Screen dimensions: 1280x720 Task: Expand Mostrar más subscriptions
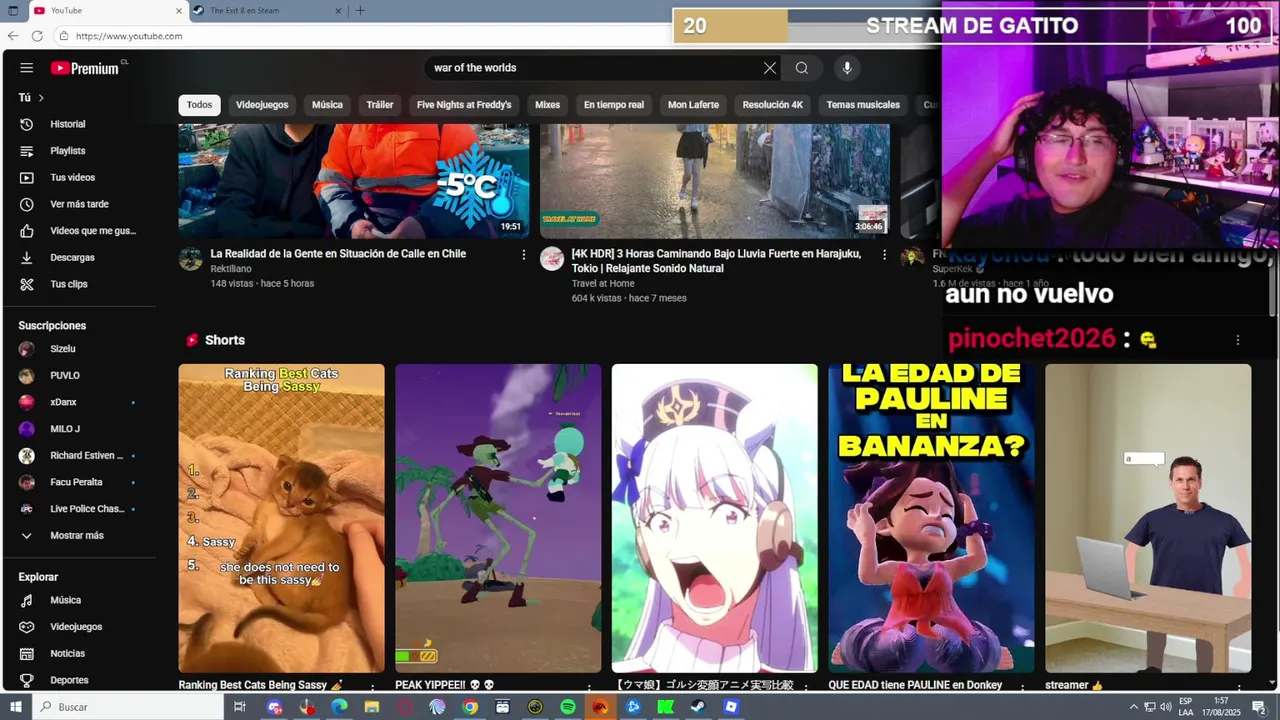(x=79, y=536)
